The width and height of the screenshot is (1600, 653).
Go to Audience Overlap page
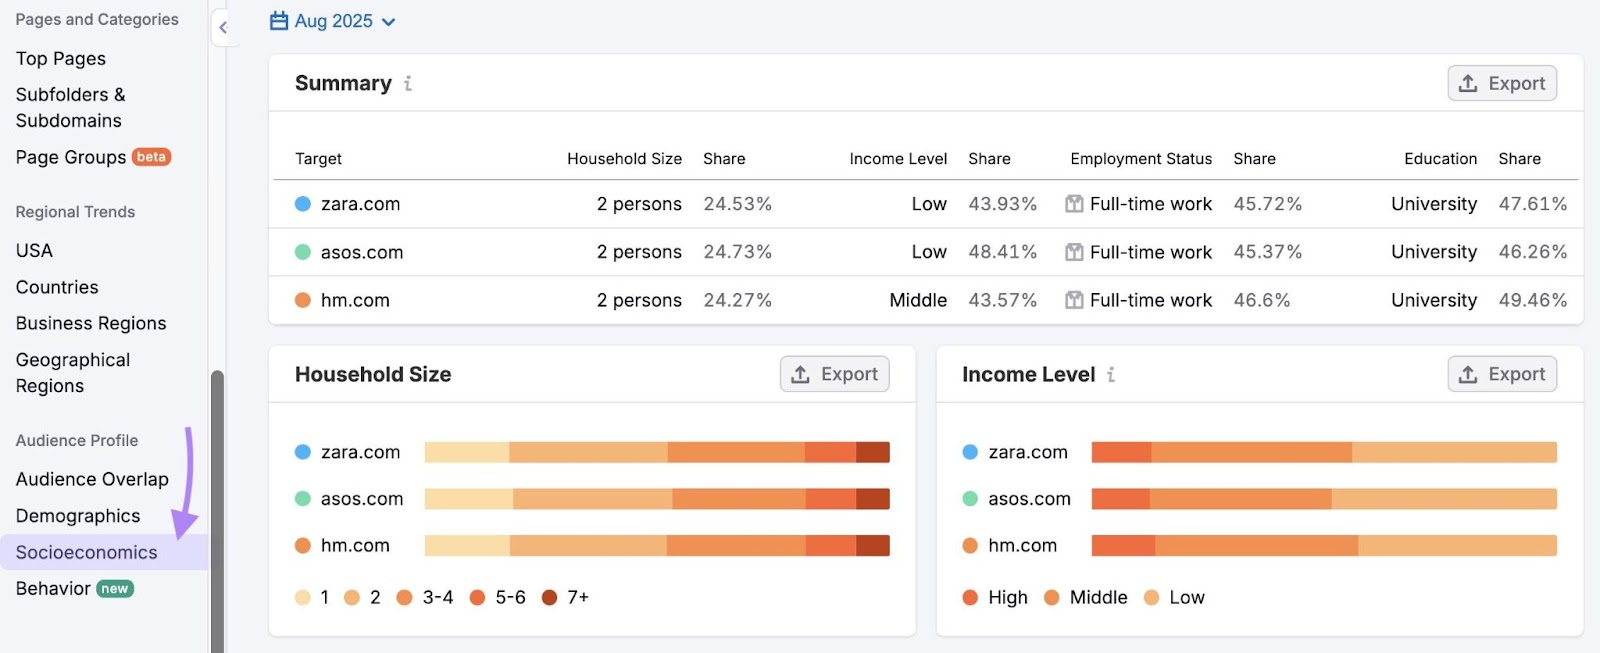[92, 480]
